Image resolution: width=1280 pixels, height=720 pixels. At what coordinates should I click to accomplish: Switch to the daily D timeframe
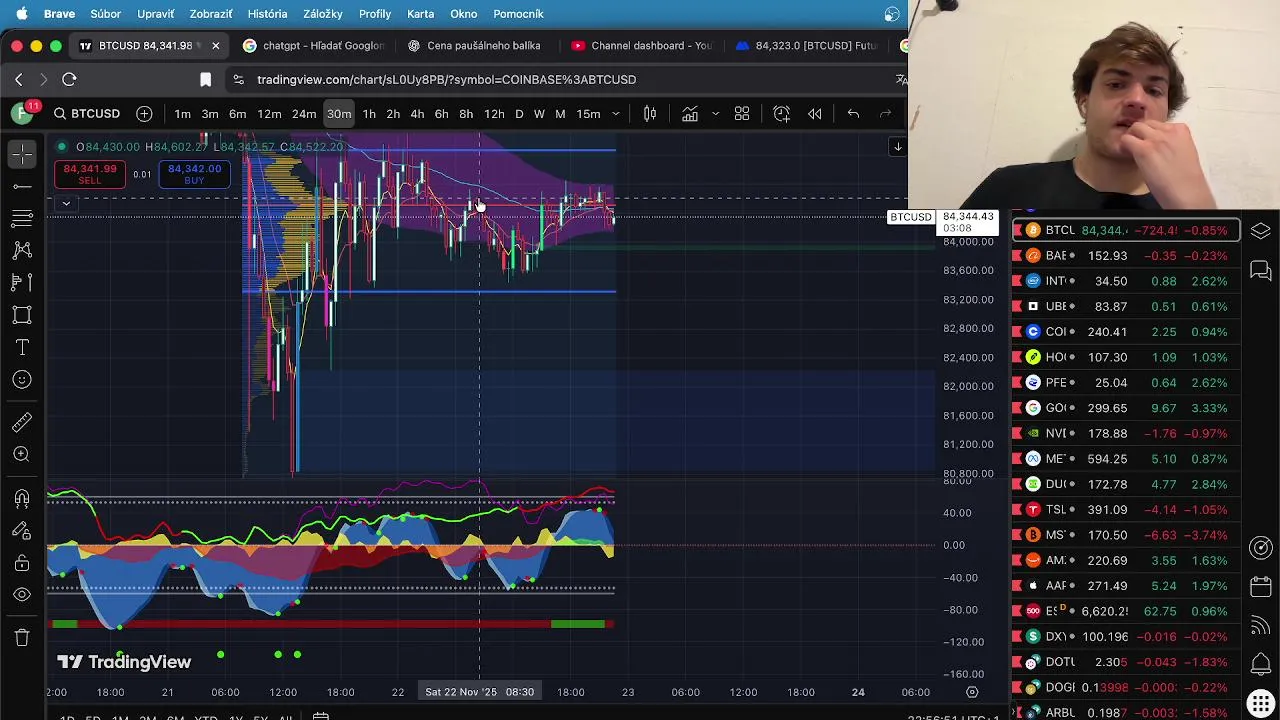click(x=519, y=114)
